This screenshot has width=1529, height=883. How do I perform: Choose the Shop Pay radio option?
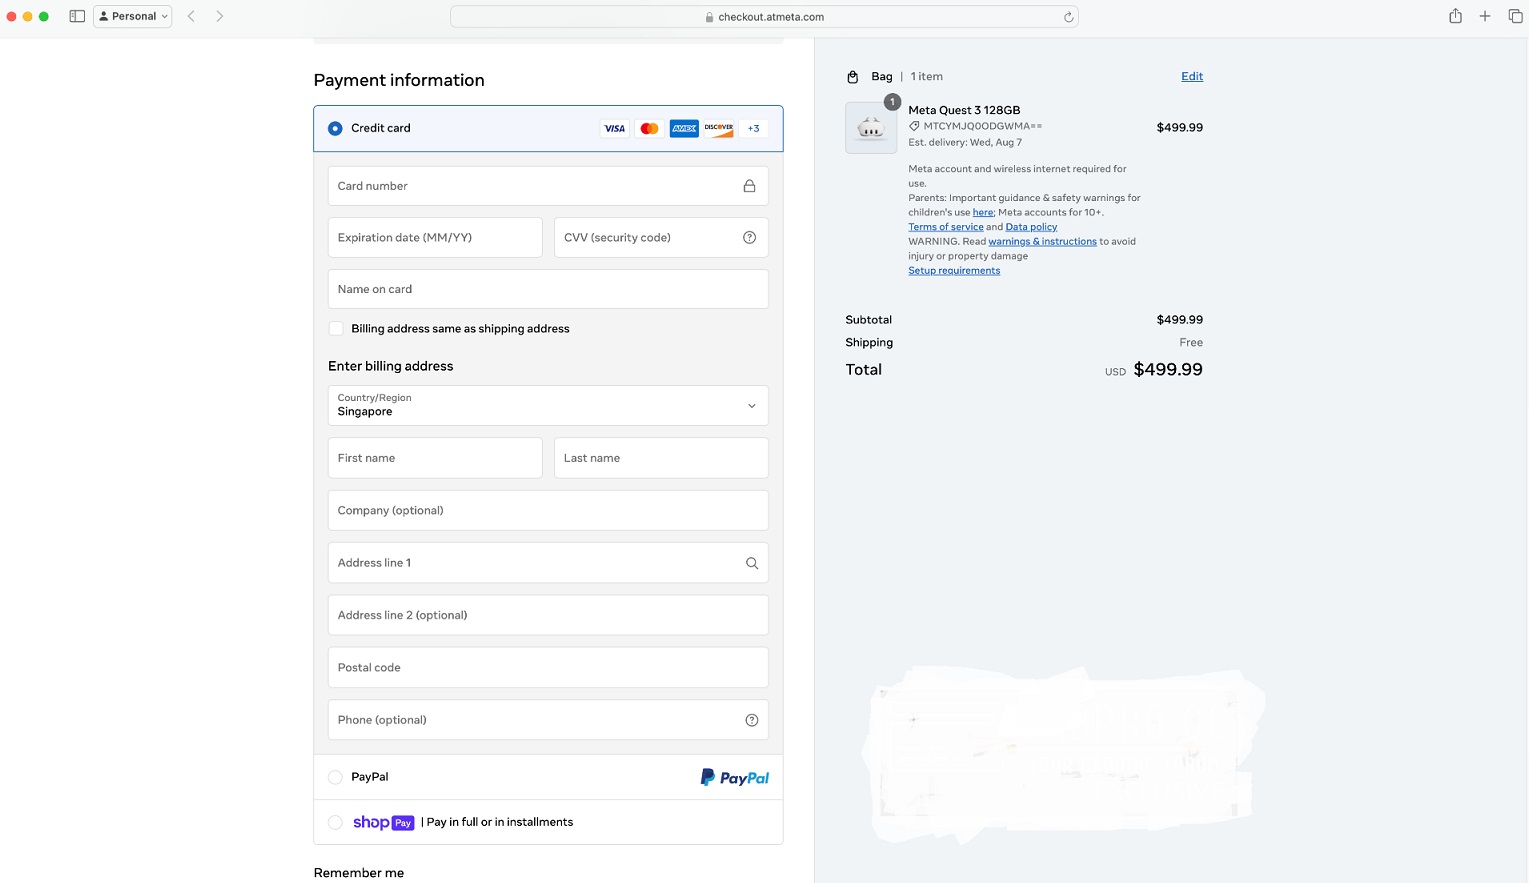[335, 823]
